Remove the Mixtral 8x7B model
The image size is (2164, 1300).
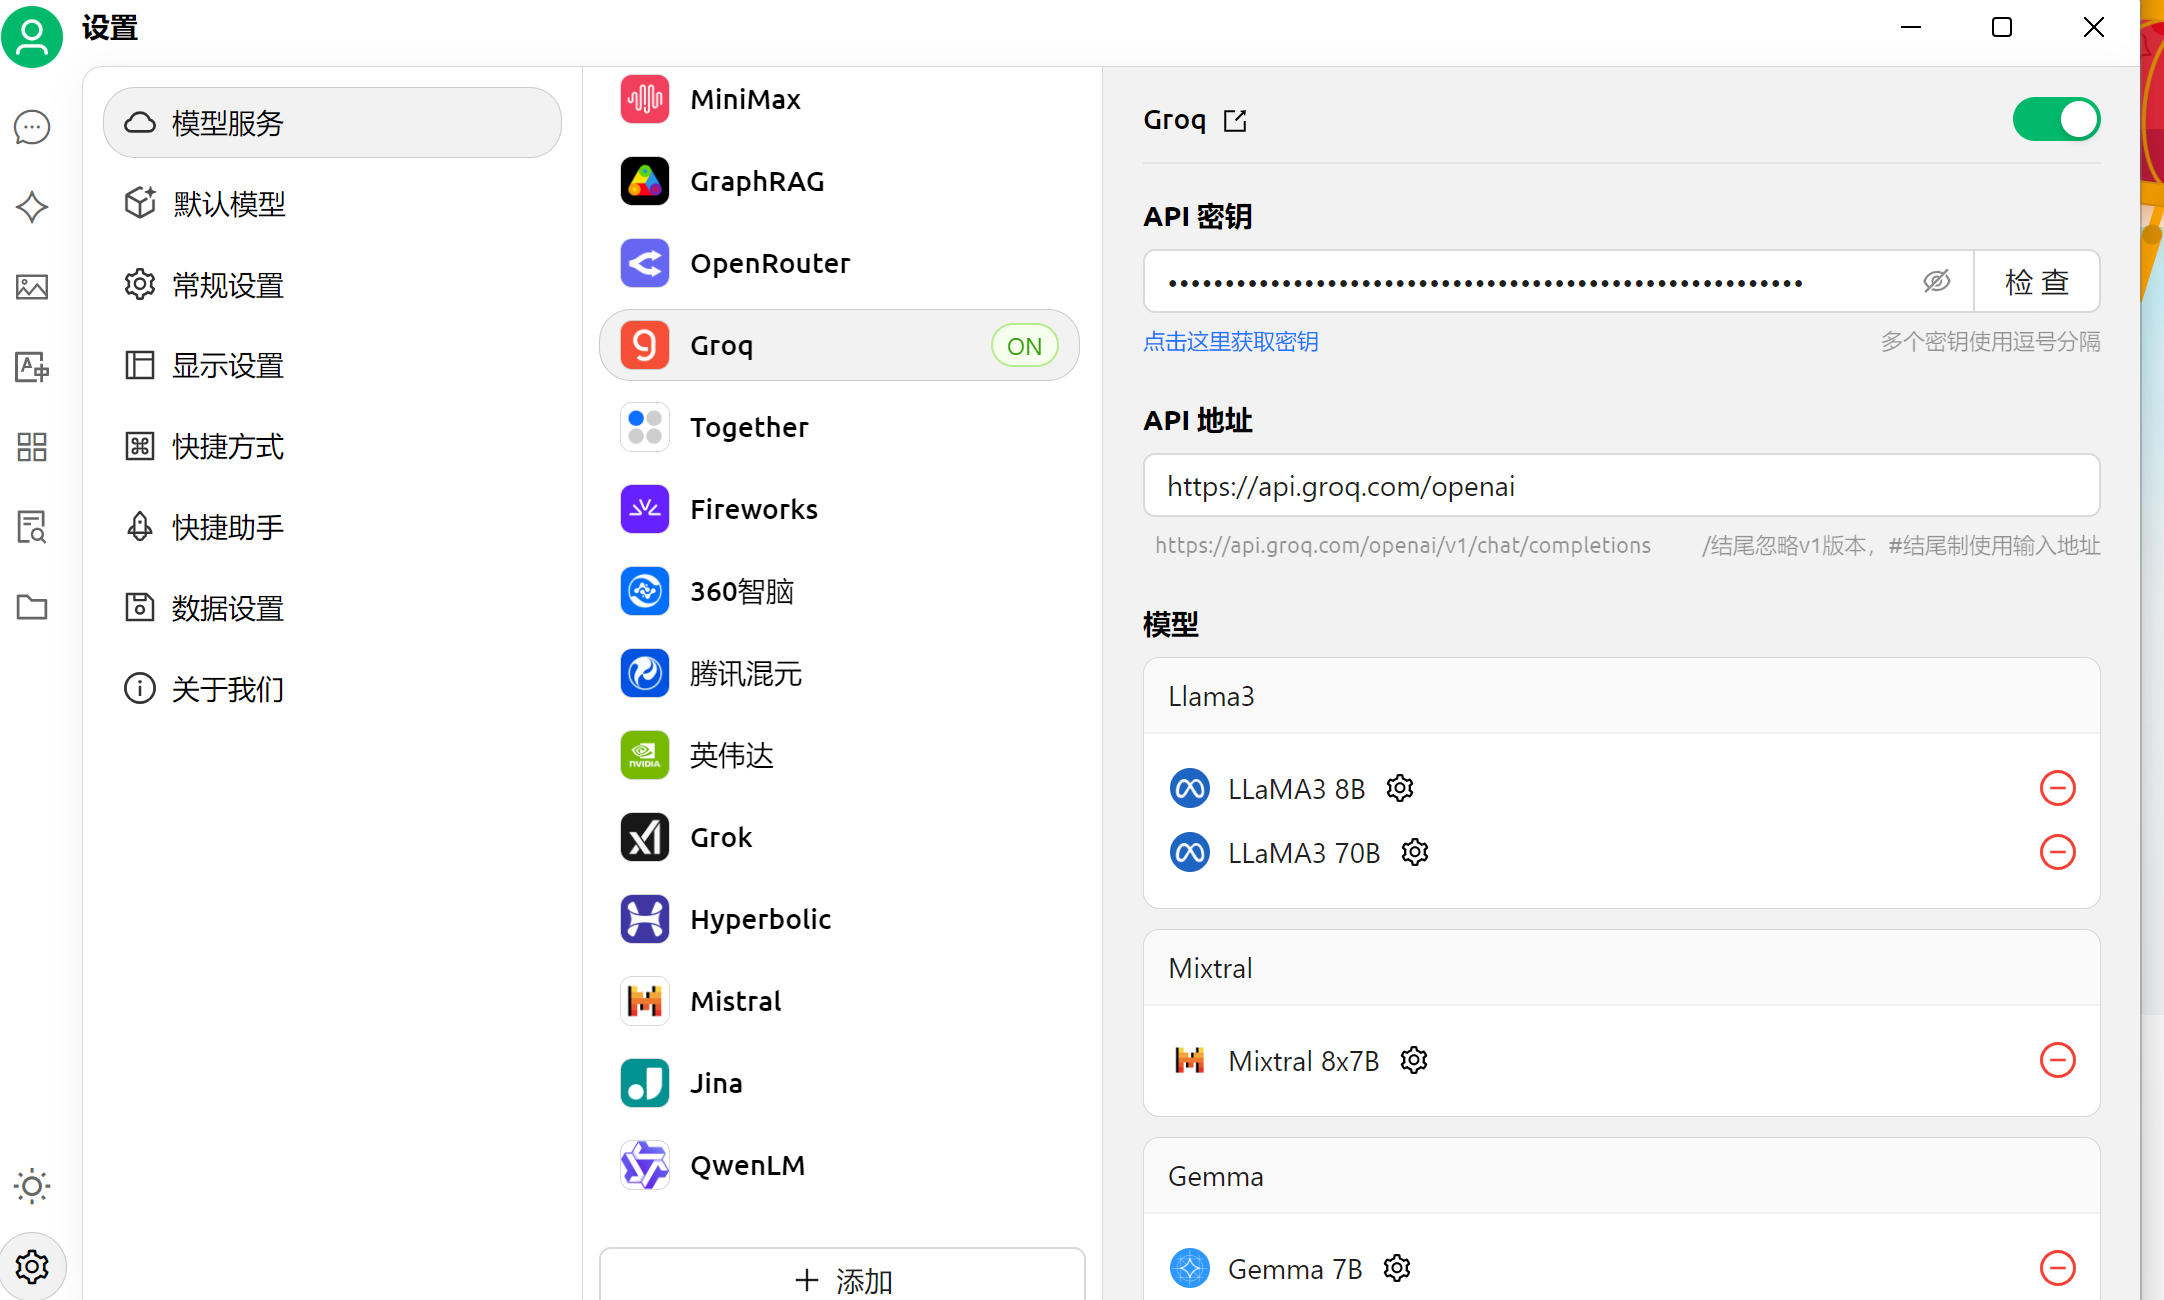[x=2057, y=1060]
